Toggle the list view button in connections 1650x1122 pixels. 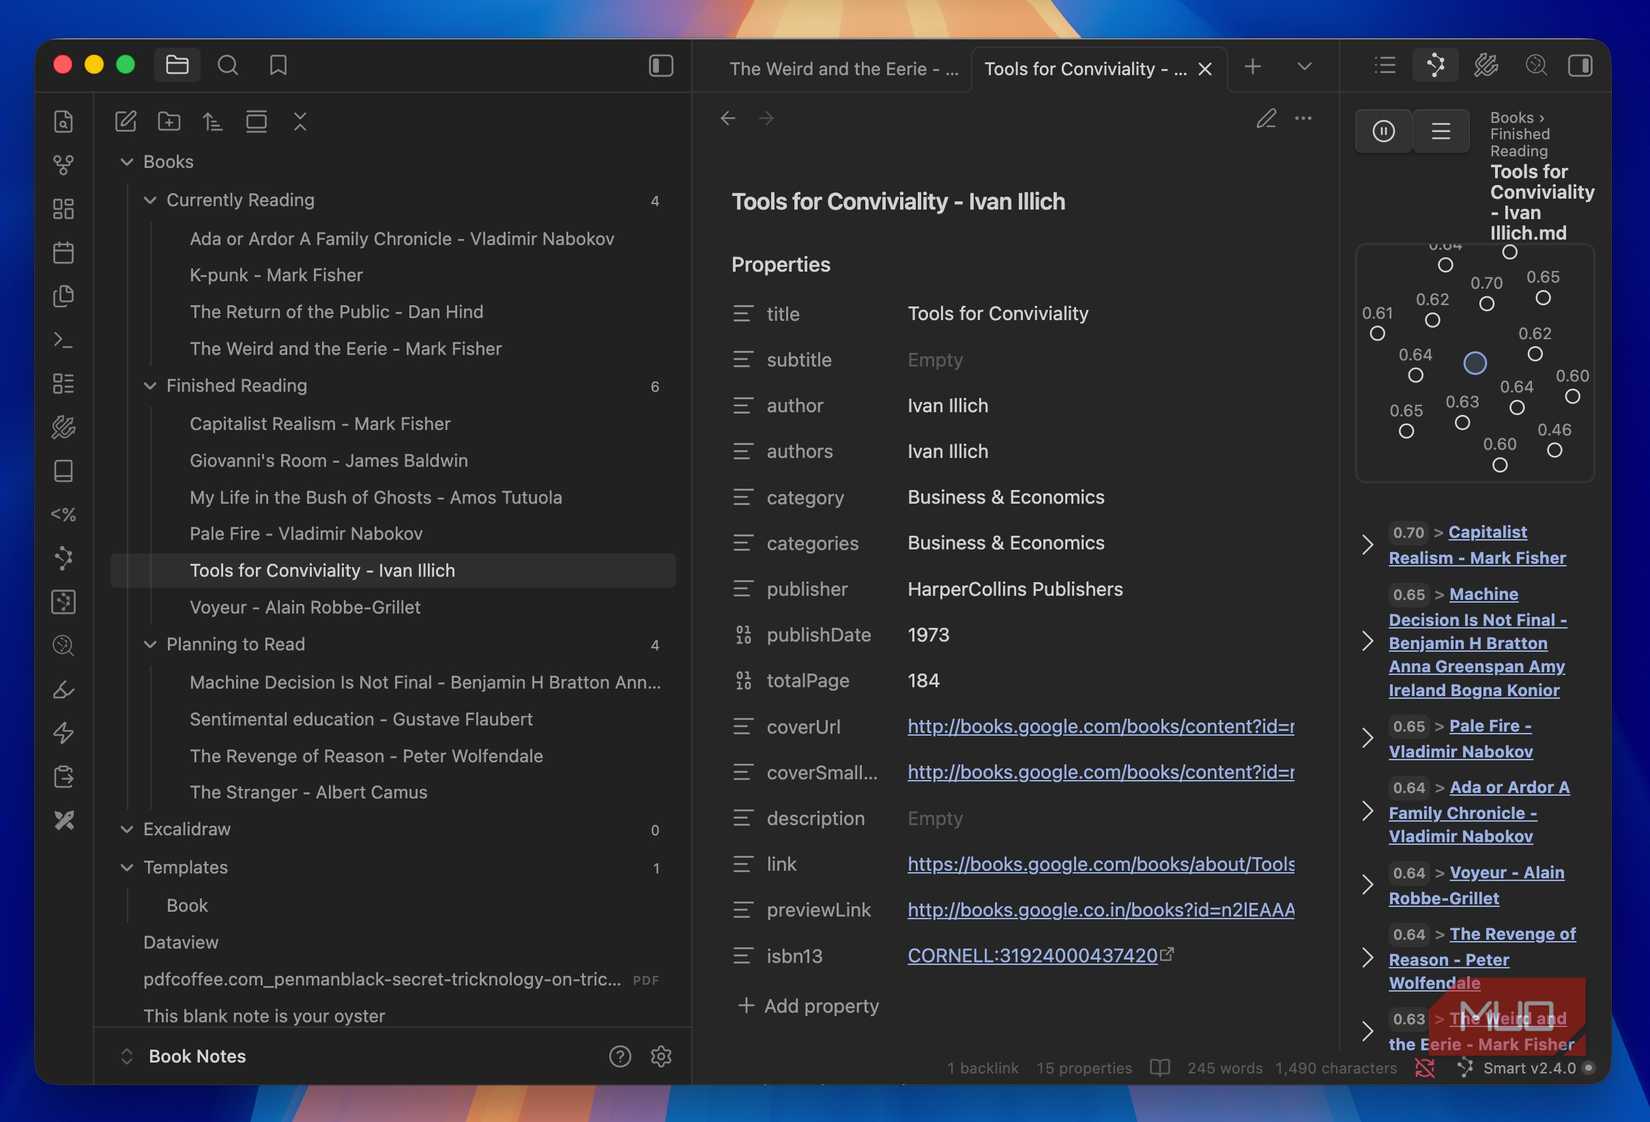[1441, 131]
